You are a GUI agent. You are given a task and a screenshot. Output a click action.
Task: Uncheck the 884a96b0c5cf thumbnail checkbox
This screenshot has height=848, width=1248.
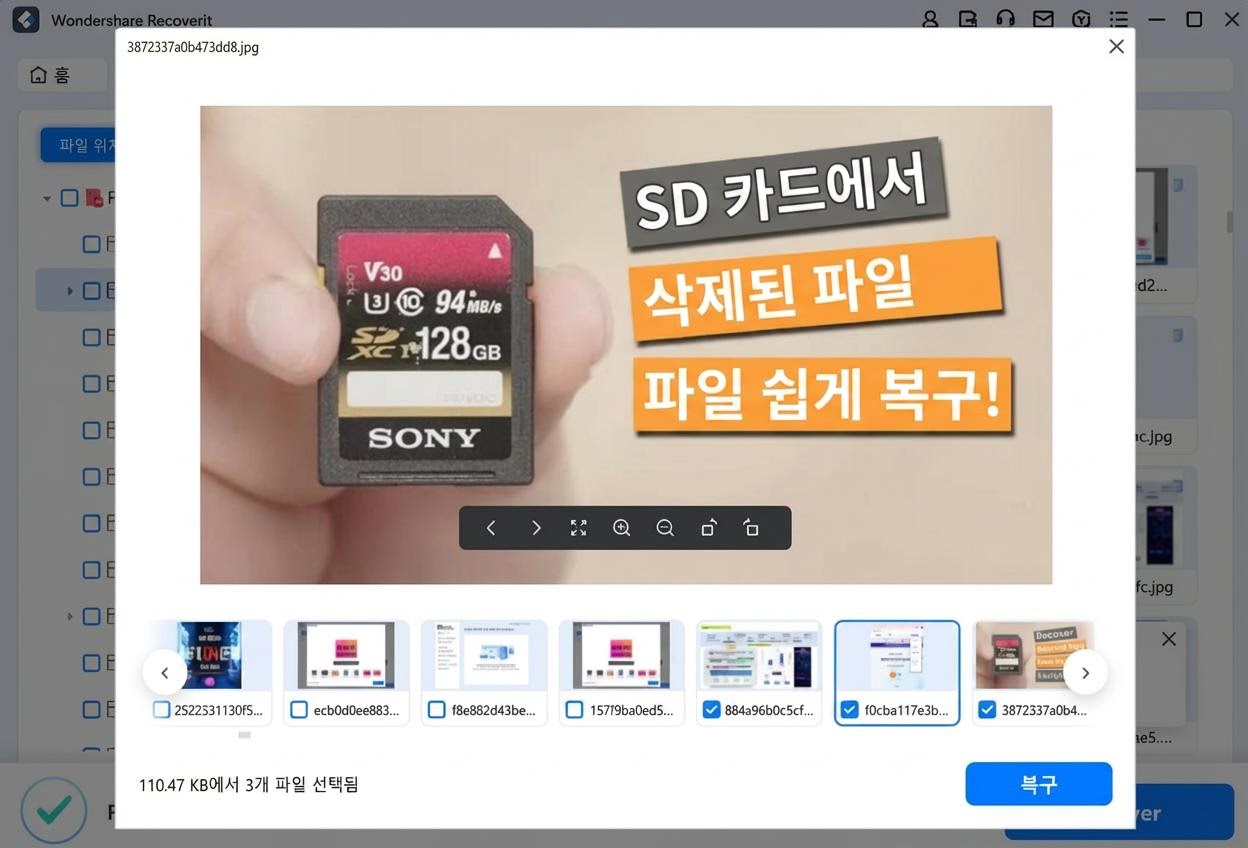pos(711,710)
